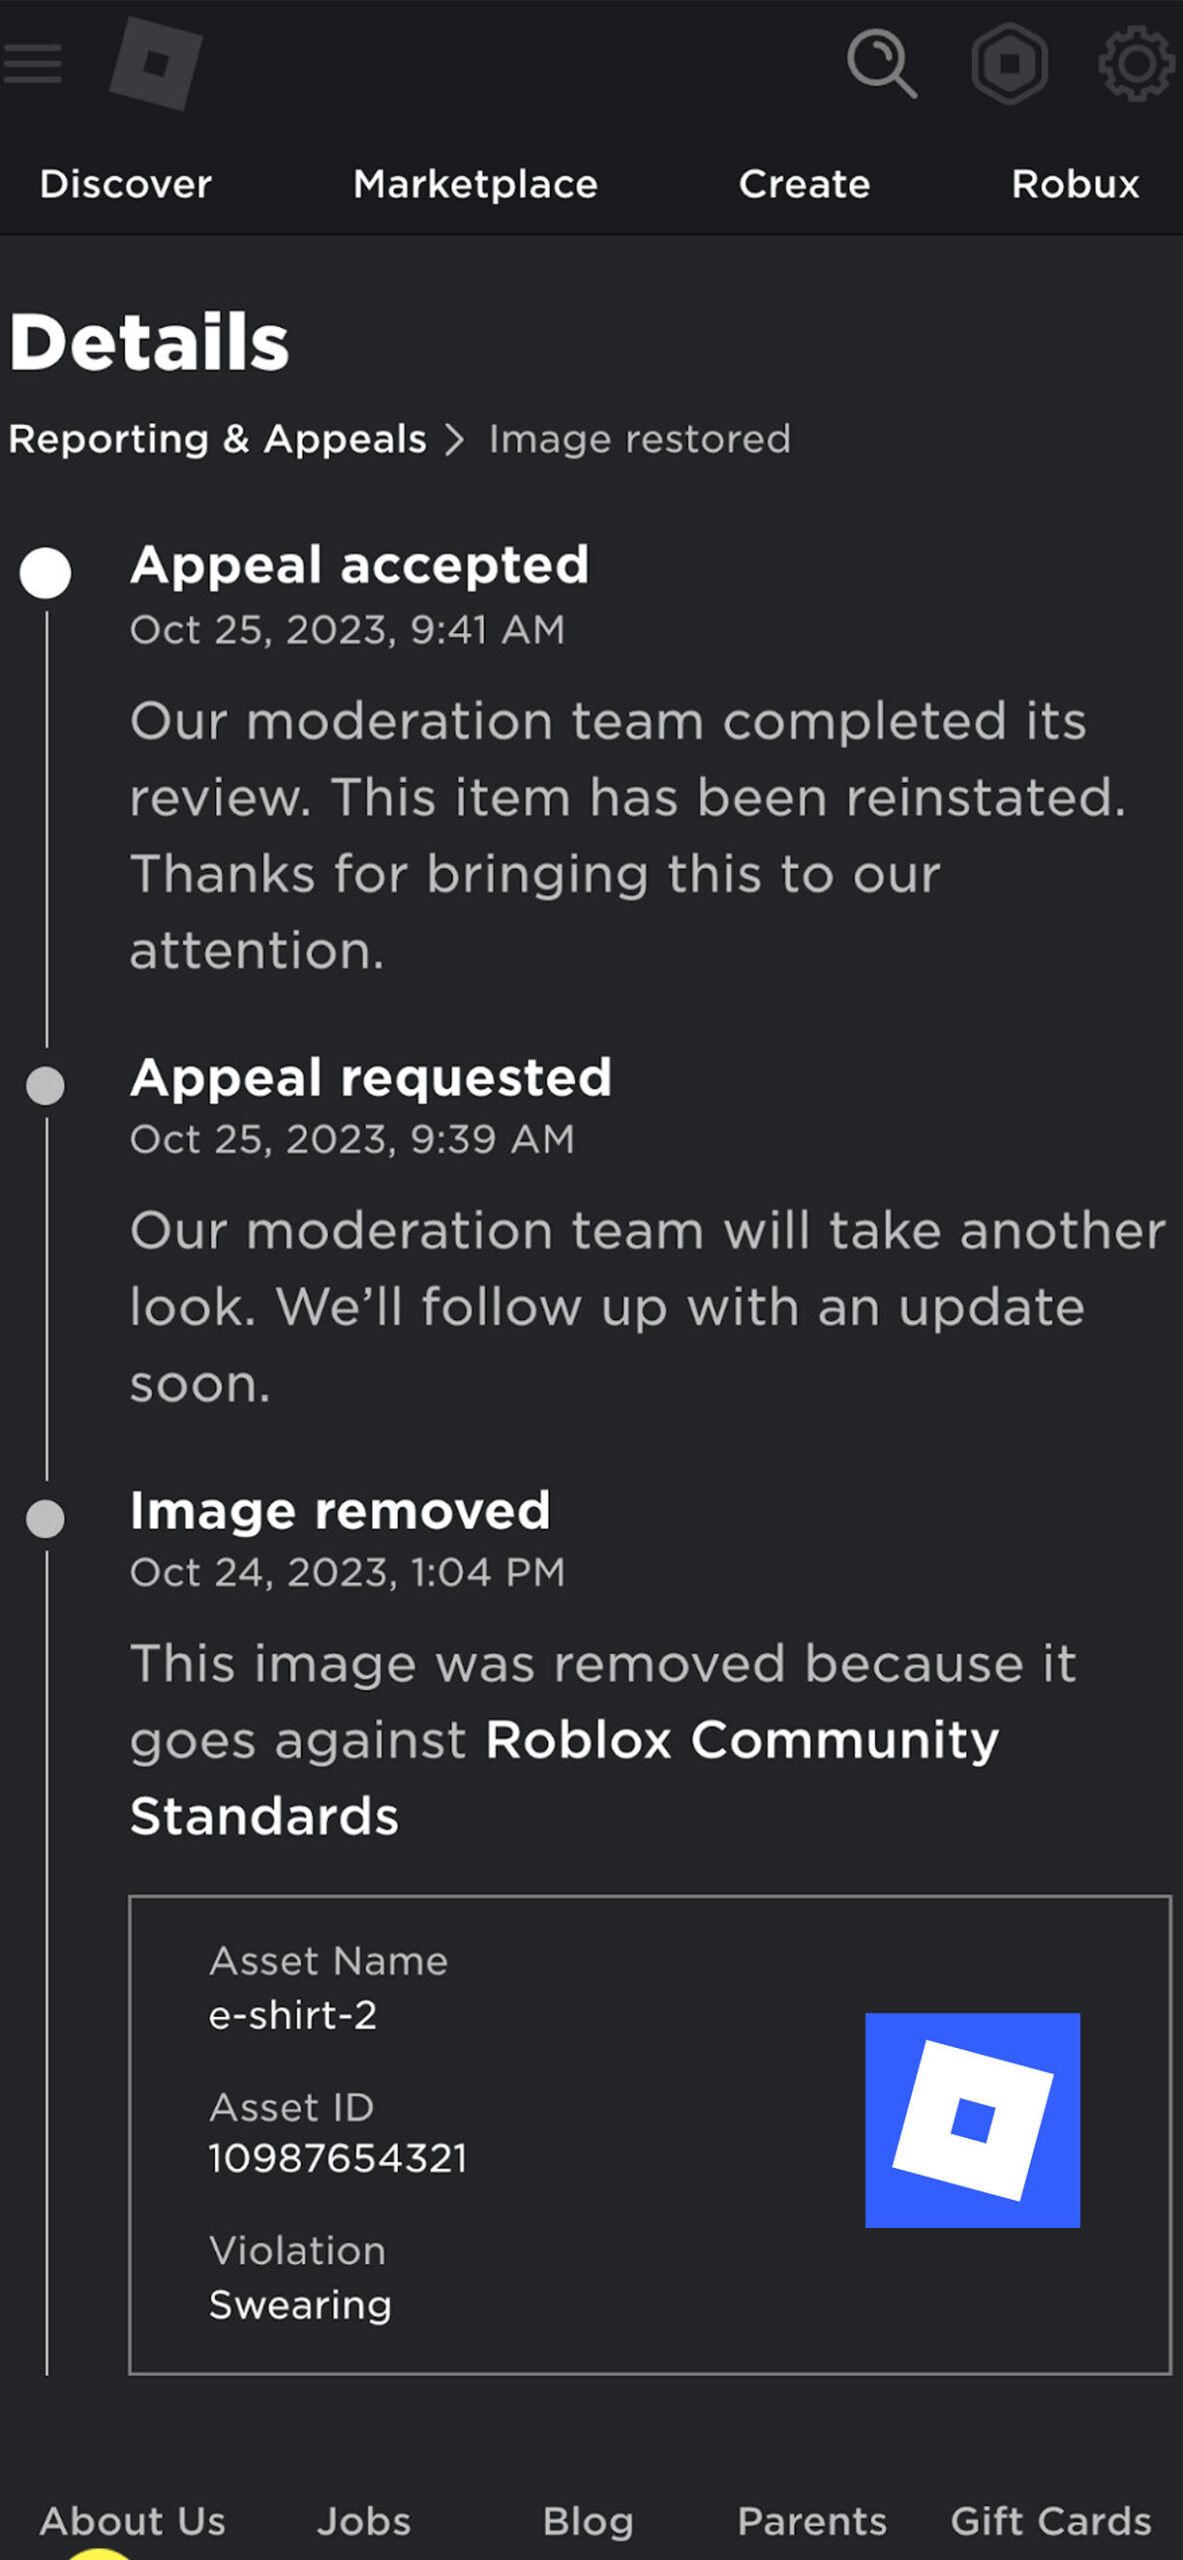The image size is (1183, 2560).
Task: Select Create in the navigation bar
Action: point(805,184)
